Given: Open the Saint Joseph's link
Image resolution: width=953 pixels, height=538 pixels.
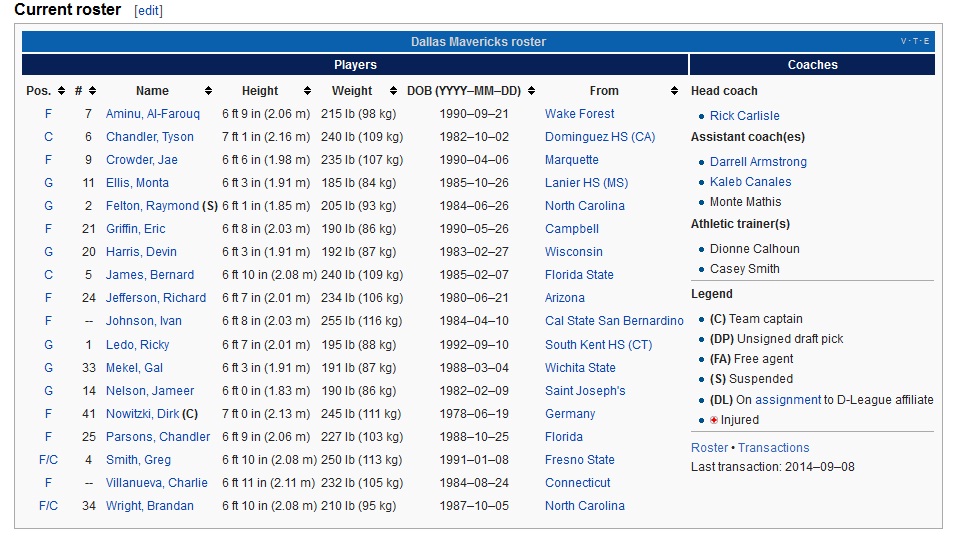Looking at the screenshot, I should (585, 391).
